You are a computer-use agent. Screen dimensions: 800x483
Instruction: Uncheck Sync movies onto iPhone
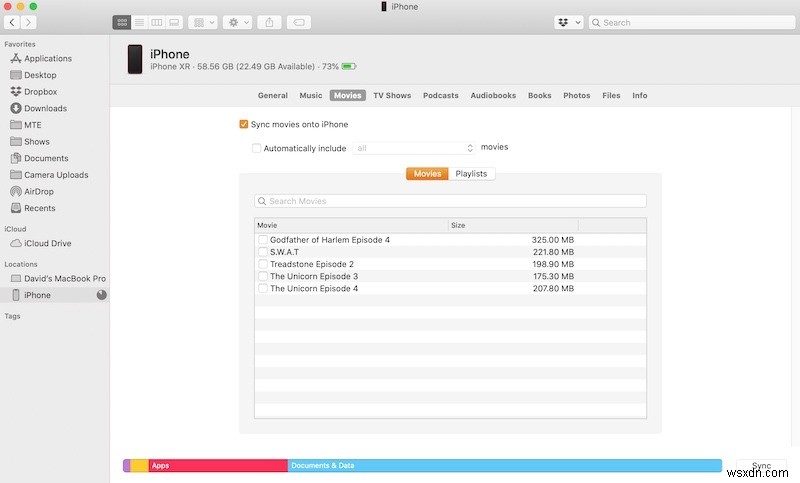244,124
